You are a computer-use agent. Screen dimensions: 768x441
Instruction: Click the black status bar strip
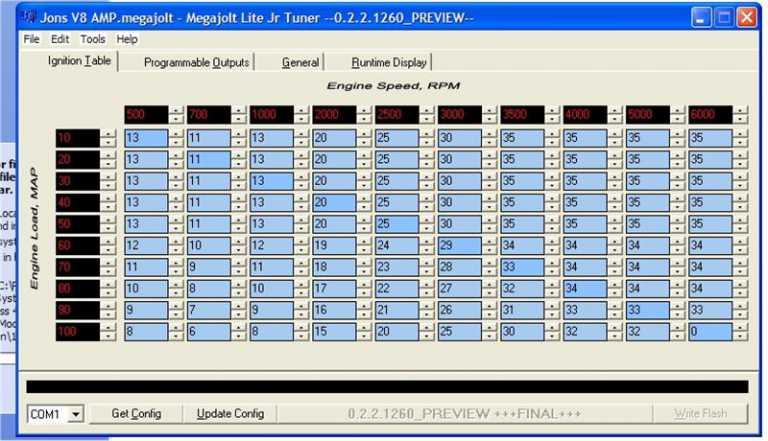[386, 386]
